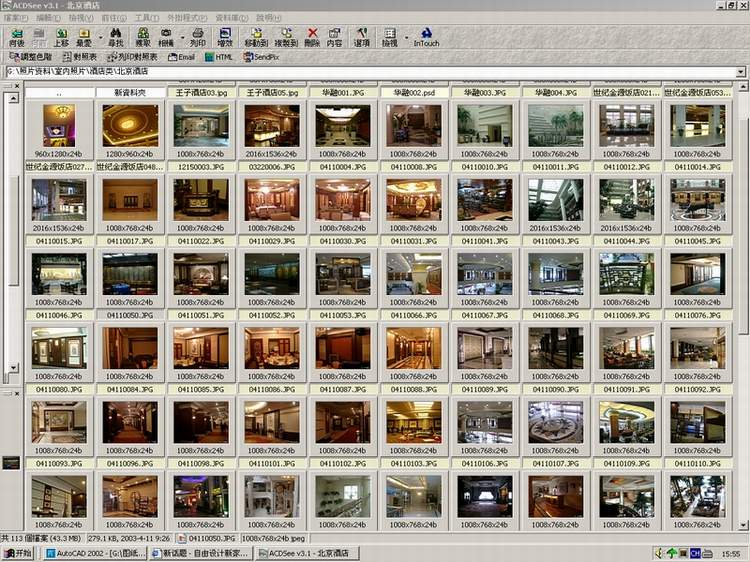Send image via the Email button
Screen dimensions: 750x562
181,57
